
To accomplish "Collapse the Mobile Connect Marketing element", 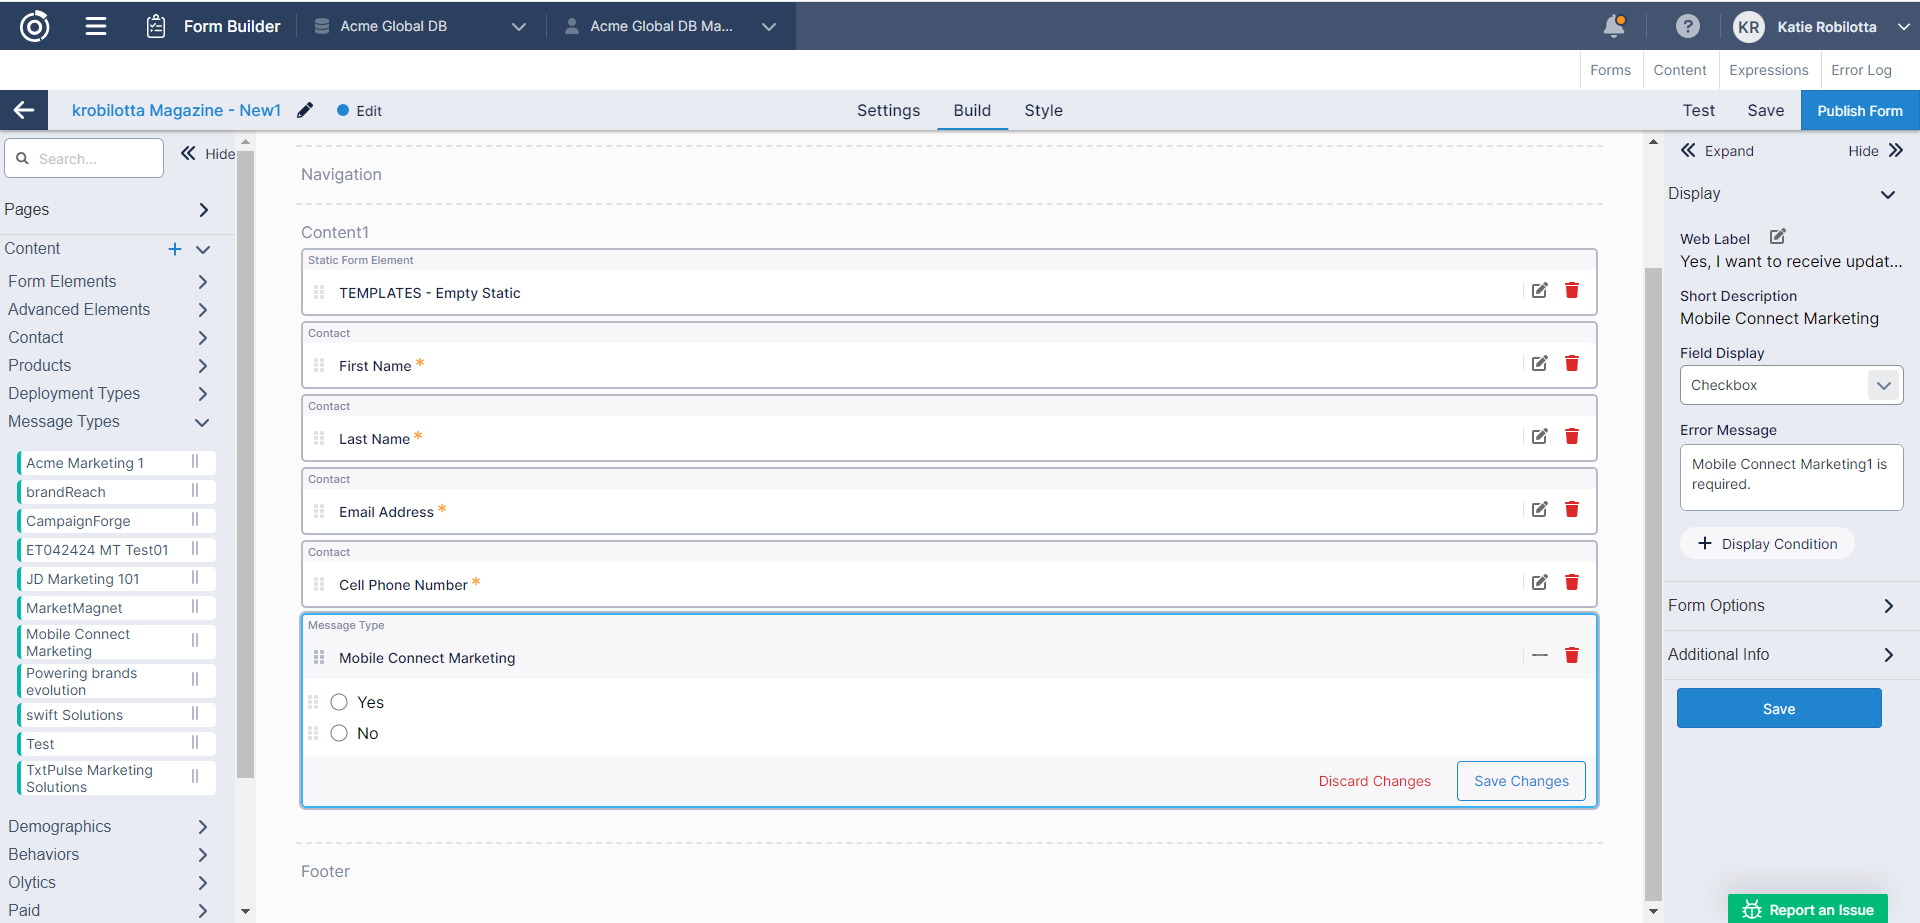I will pyautogui.click(x=1539, y=656).
